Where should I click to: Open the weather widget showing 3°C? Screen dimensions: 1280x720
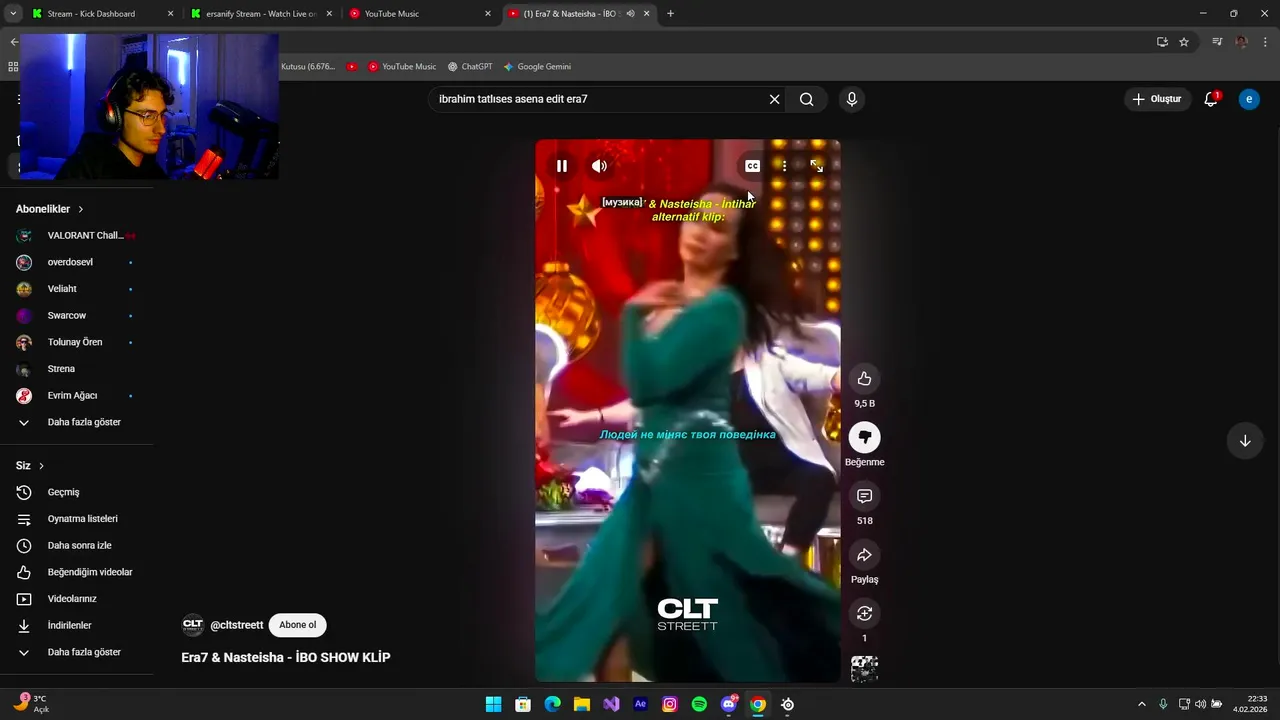click(30, 704)
